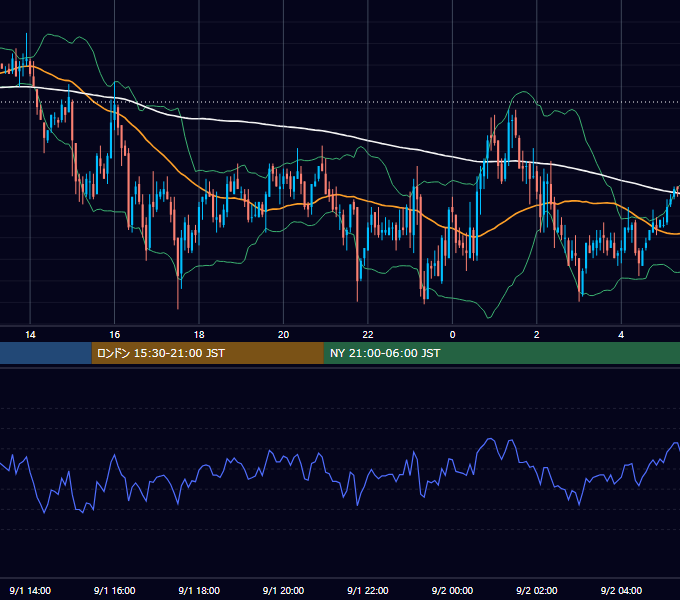Click the ロンドン 15:30-21:00 JST session bar
The height and width of the screenshot is (600, 680).
207,353
